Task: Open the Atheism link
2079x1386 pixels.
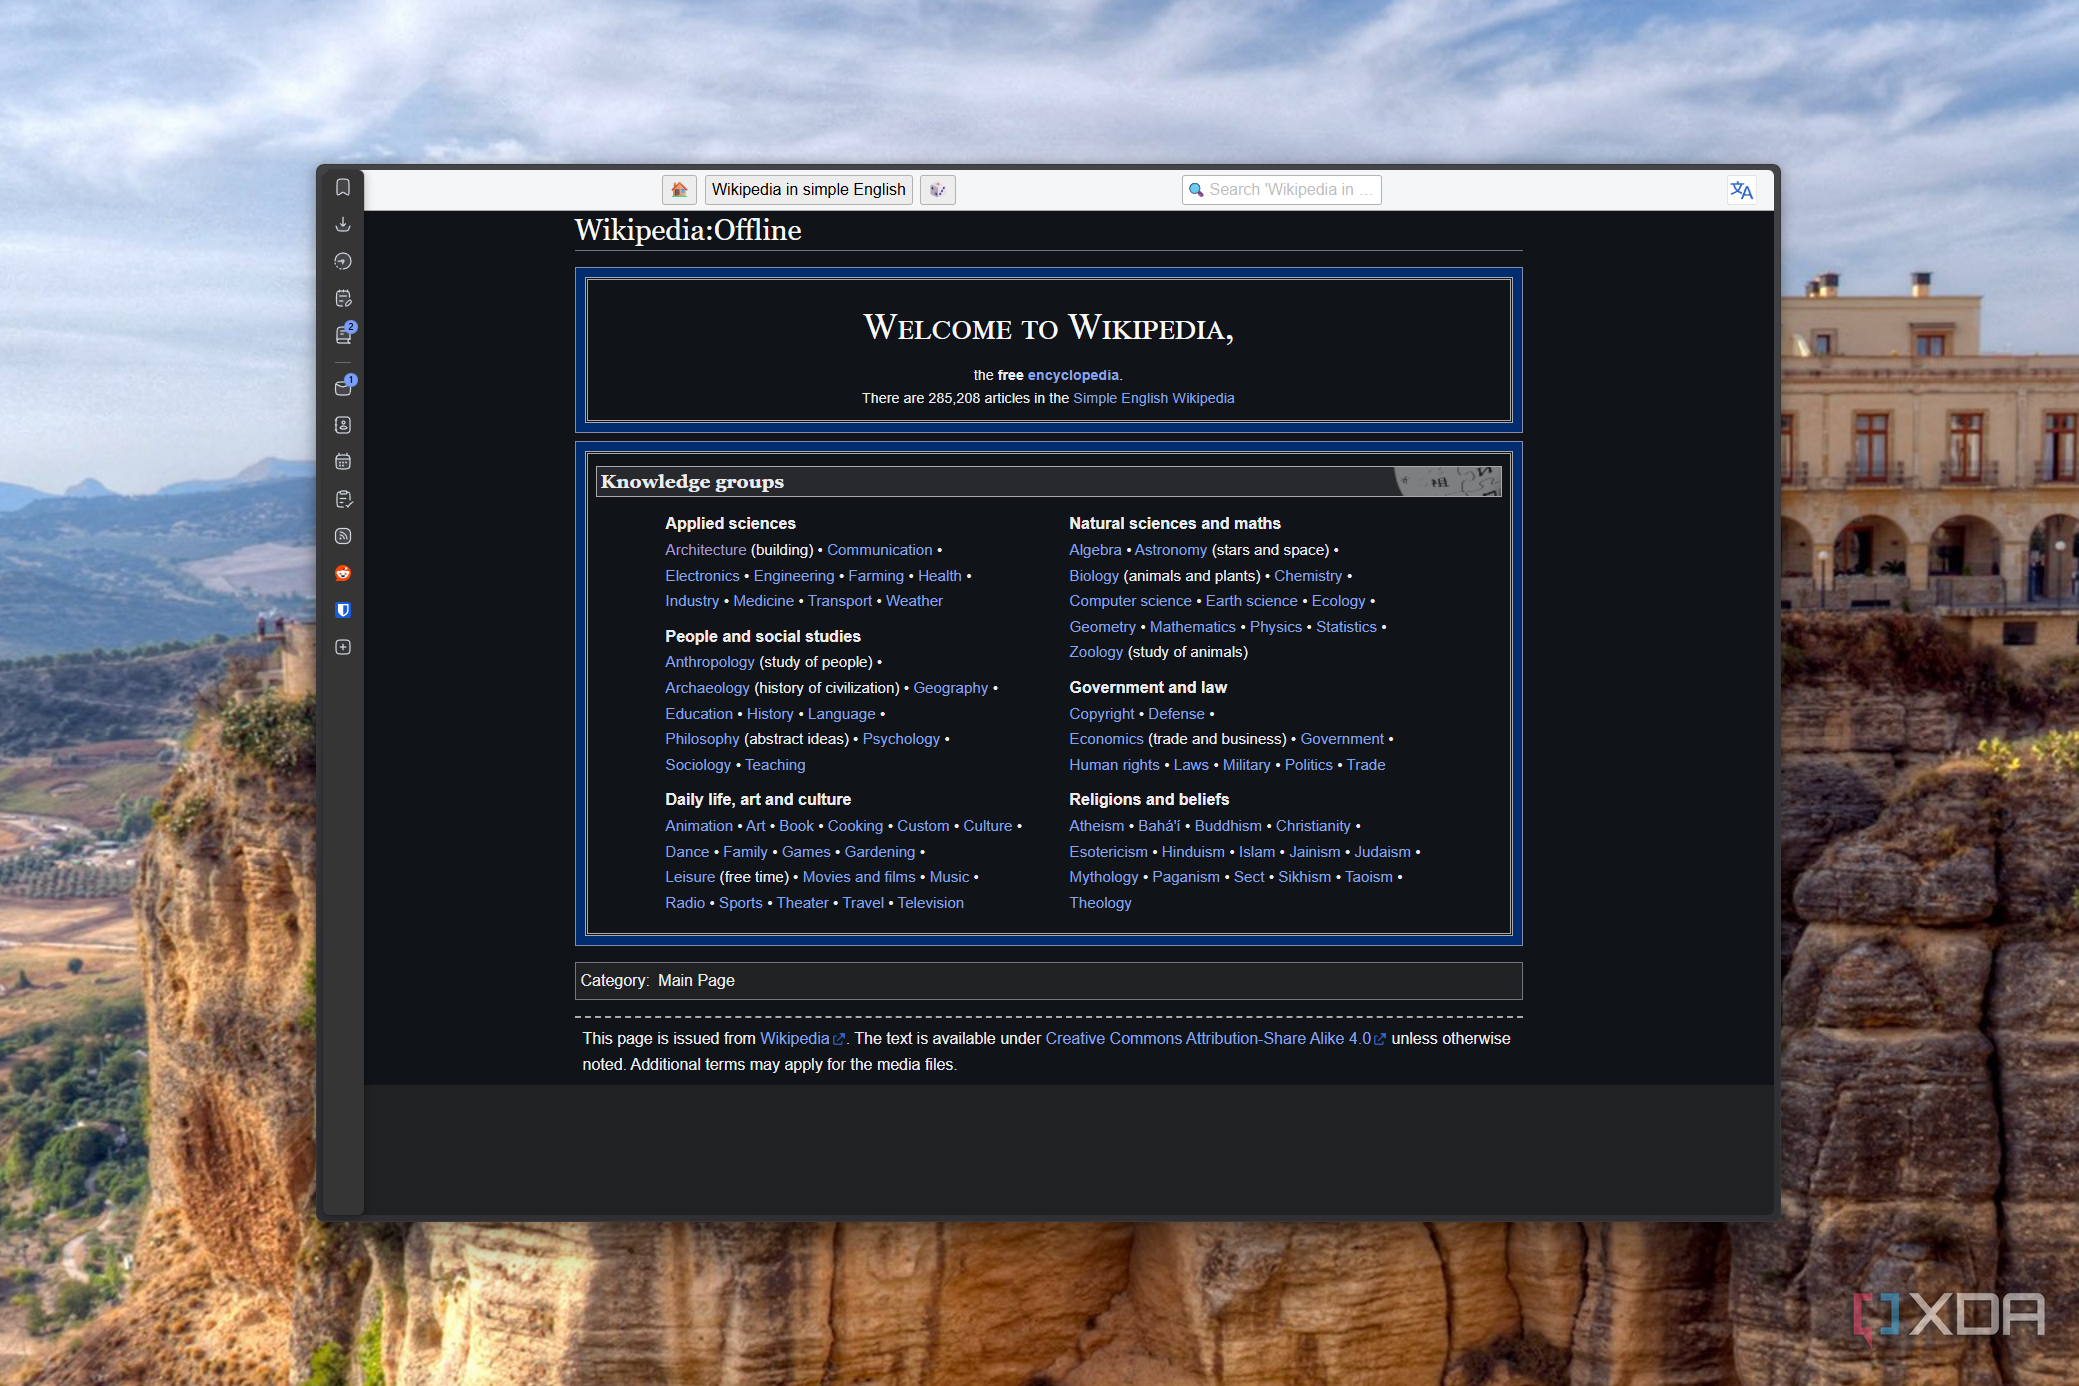Action: [1096, 826]
